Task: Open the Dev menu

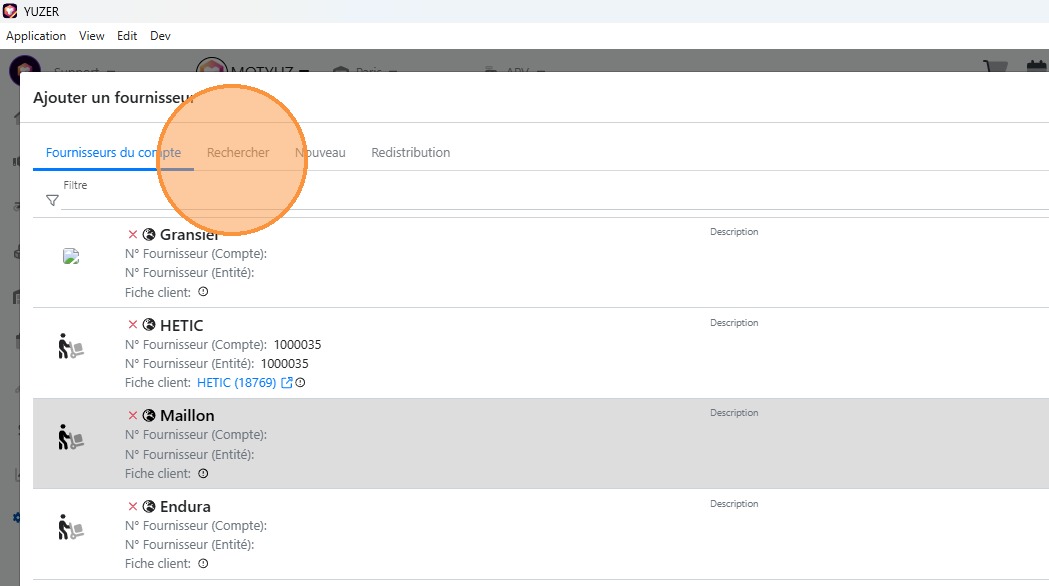Action: point(160,36)
